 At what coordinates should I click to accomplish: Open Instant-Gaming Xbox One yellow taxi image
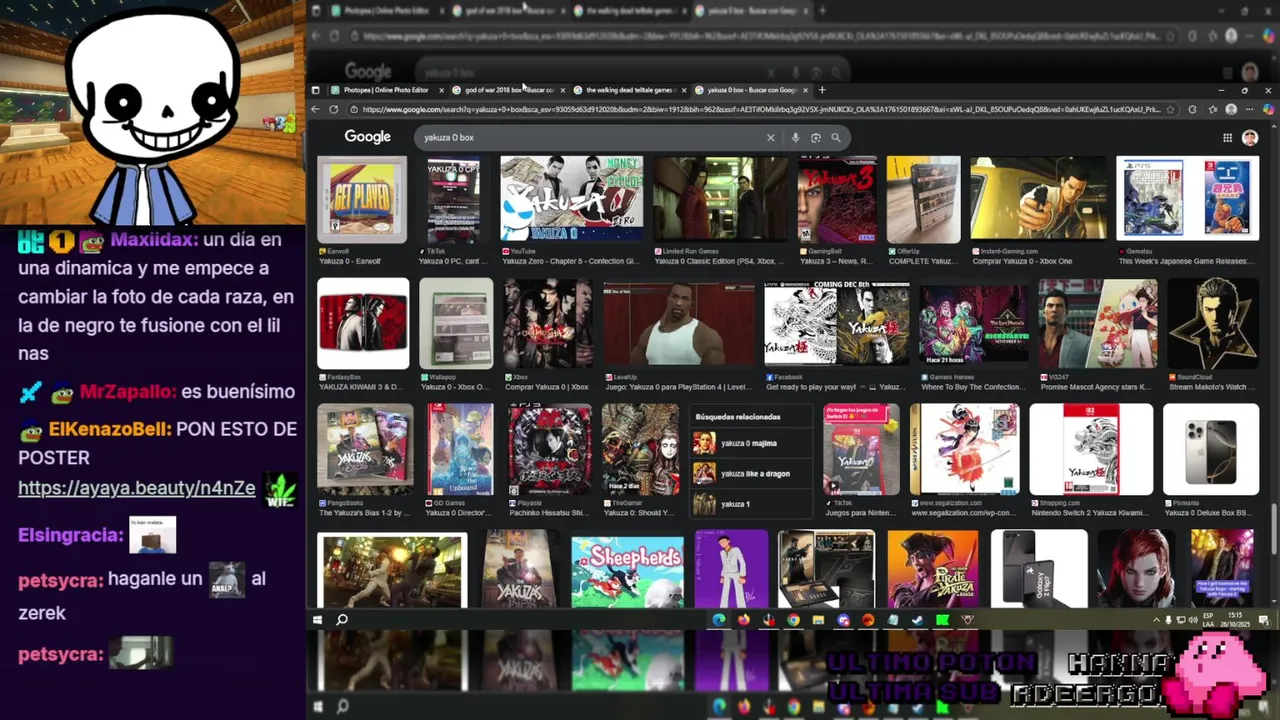coord(1039,199)
